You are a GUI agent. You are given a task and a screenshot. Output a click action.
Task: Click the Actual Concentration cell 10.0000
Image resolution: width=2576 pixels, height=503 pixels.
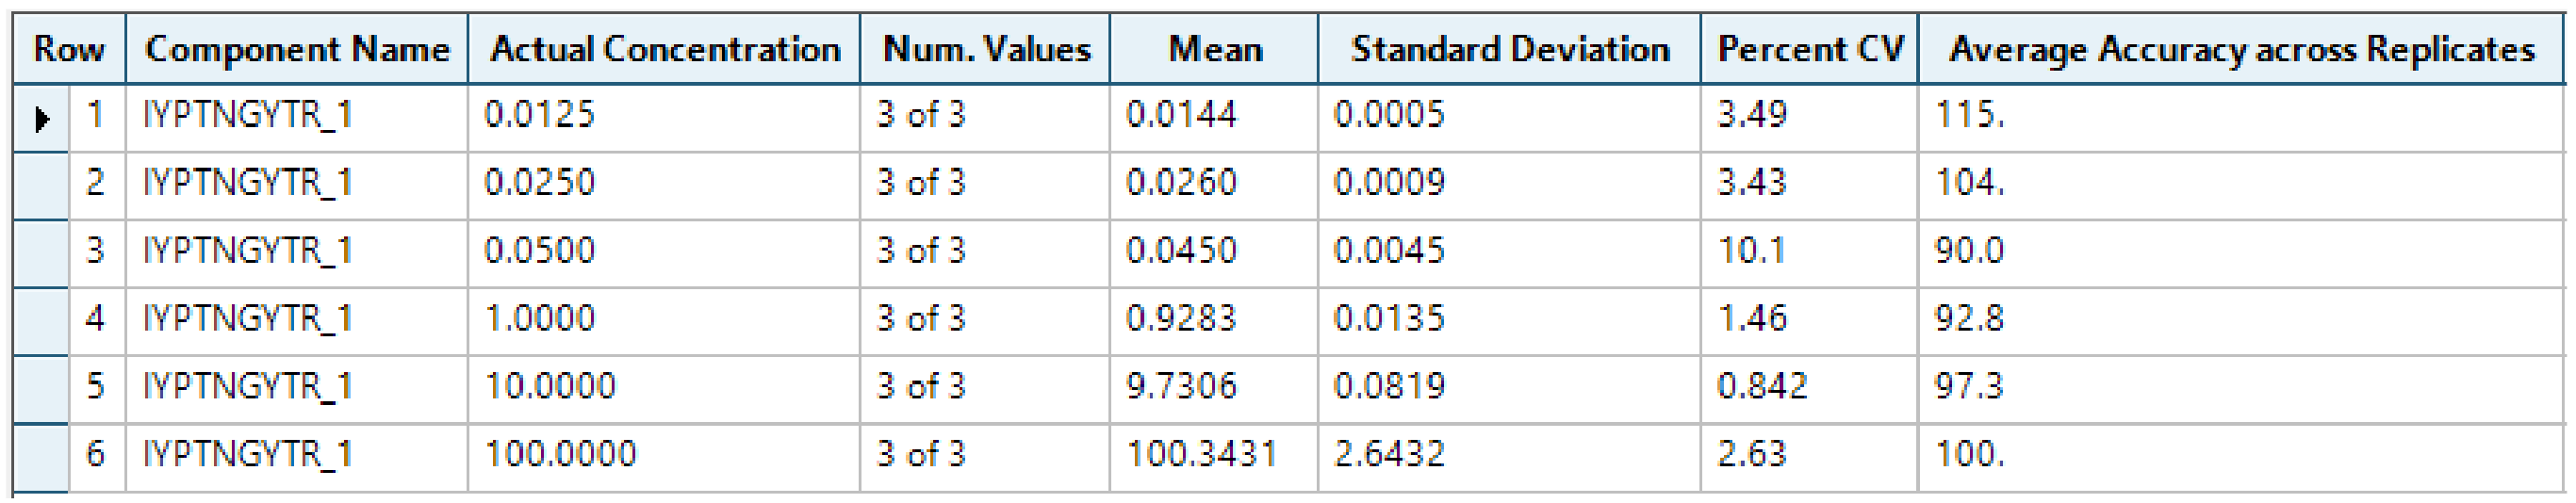tap(664, 389)
